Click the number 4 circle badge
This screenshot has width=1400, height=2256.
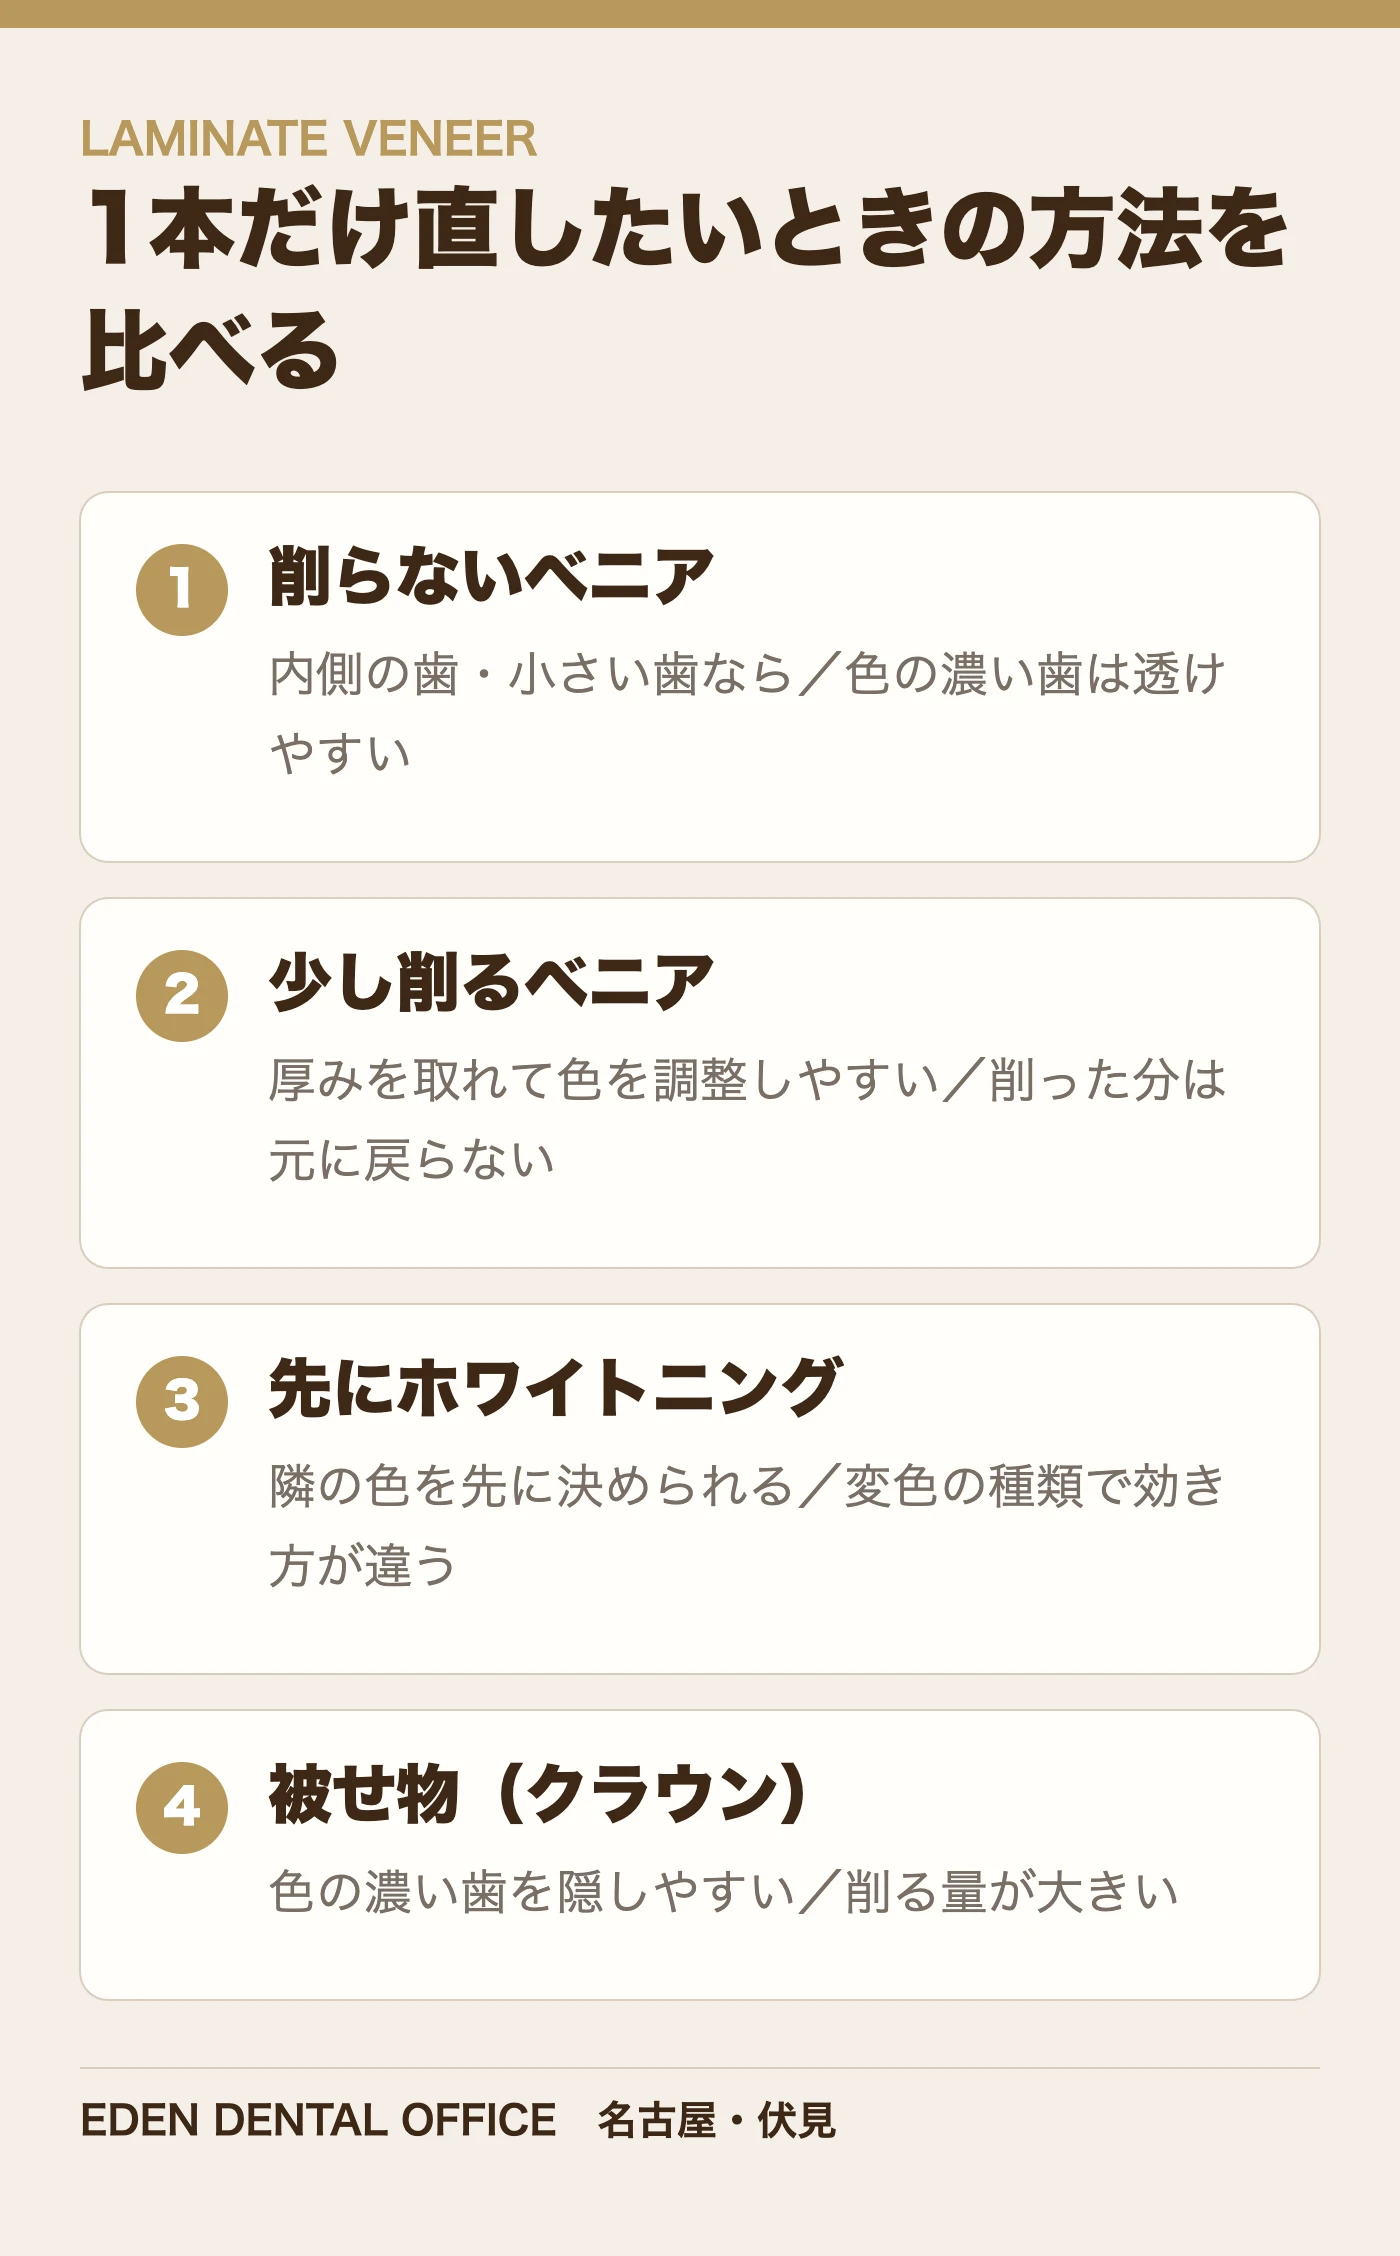tap(182, 1807)
